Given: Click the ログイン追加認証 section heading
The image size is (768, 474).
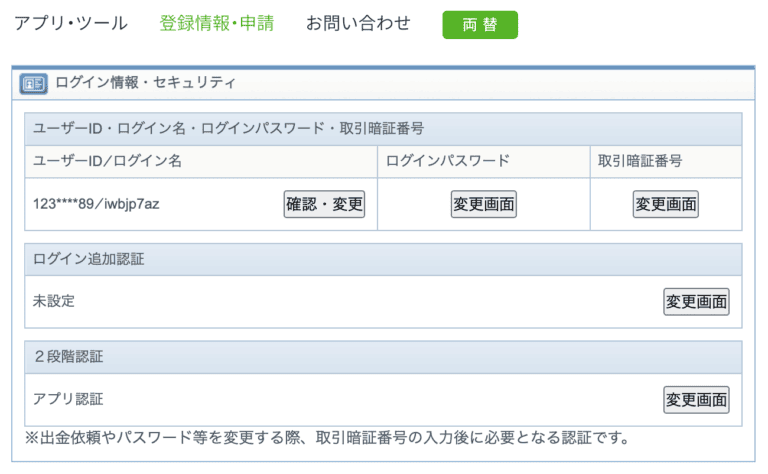Looking at the screenshot, I should coord(88,259).
